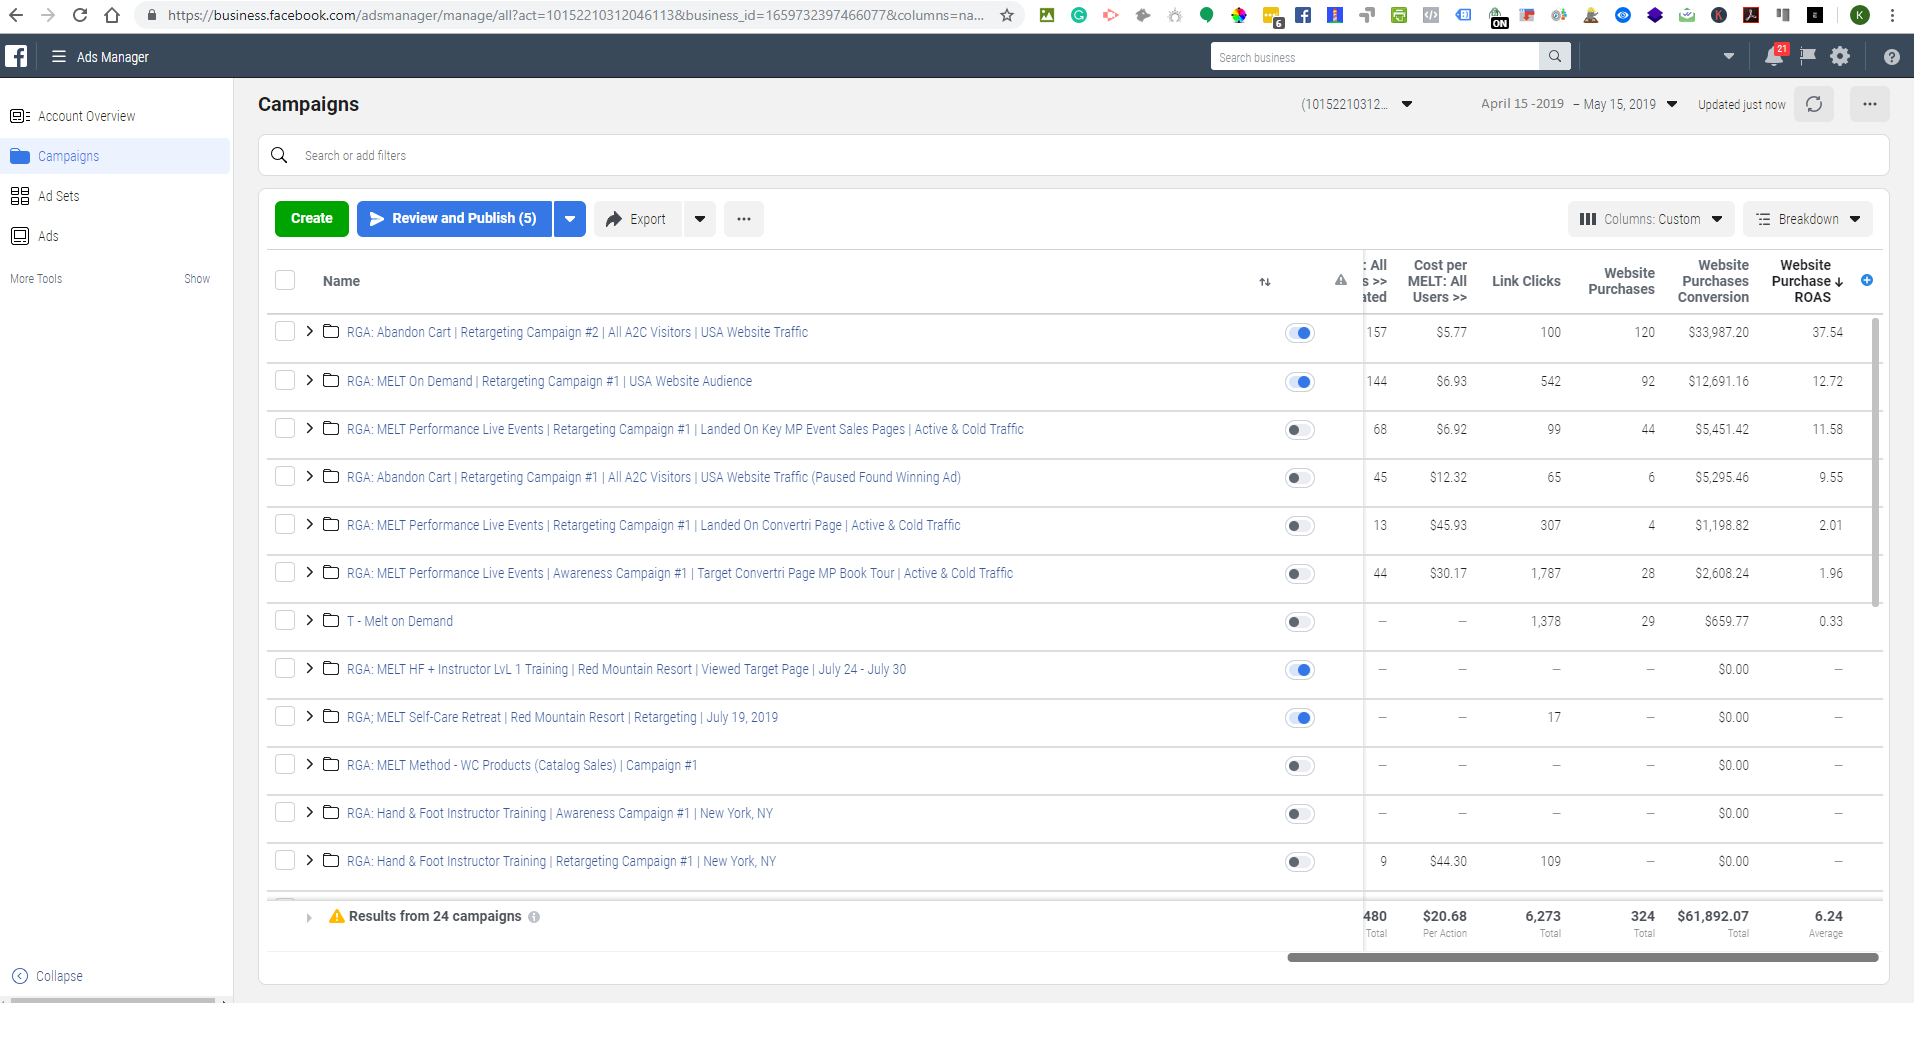Click the Search business input field
1920x1040 pixels.
point(1375,57)
